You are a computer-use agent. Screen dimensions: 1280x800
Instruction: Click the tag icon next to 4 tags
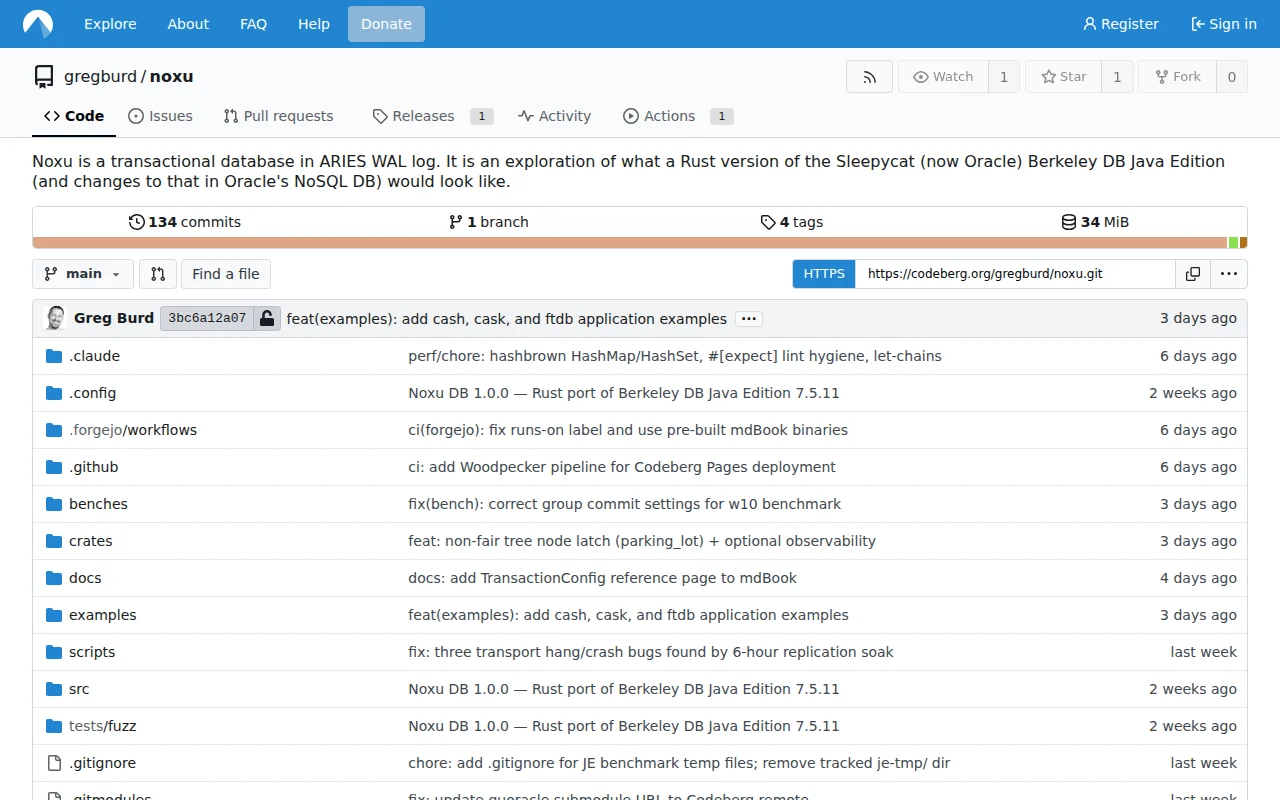[x=768, y=222]
